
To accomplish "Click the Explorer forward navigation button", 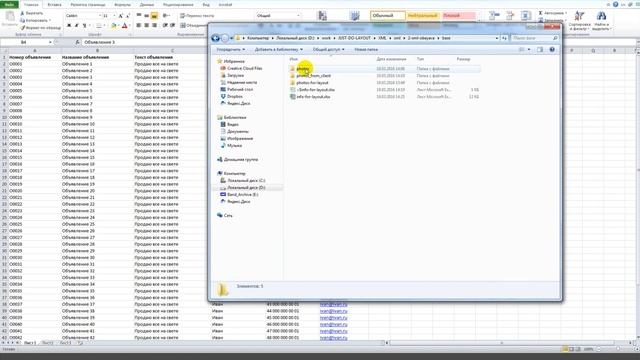I will 225,38.
